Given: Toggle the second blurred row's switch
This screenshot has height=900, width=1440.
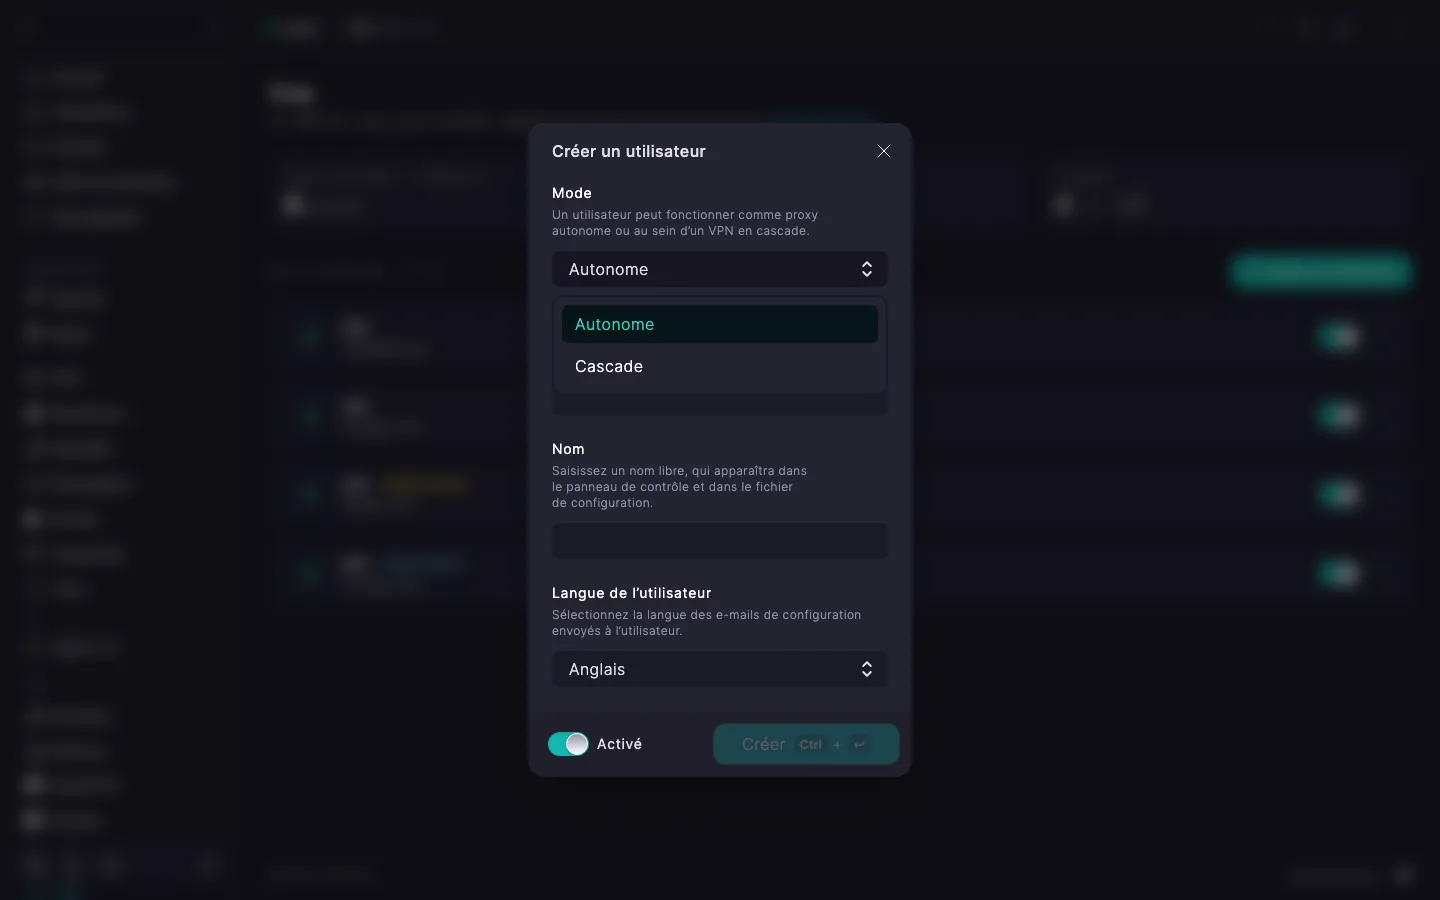Looking at the screenshot, I should [x=1339, y=414].
